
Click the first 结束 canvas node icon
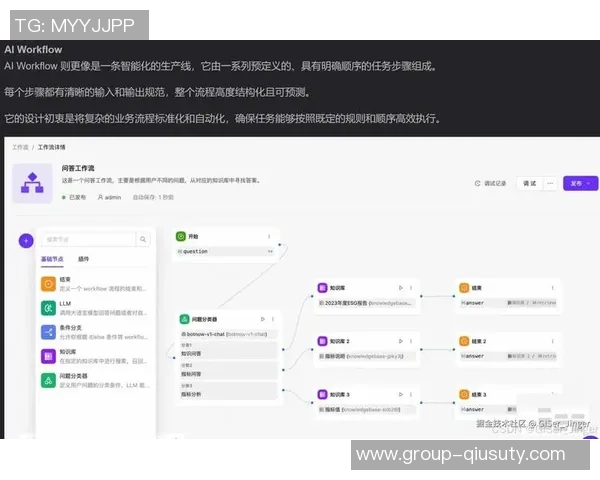464,287
